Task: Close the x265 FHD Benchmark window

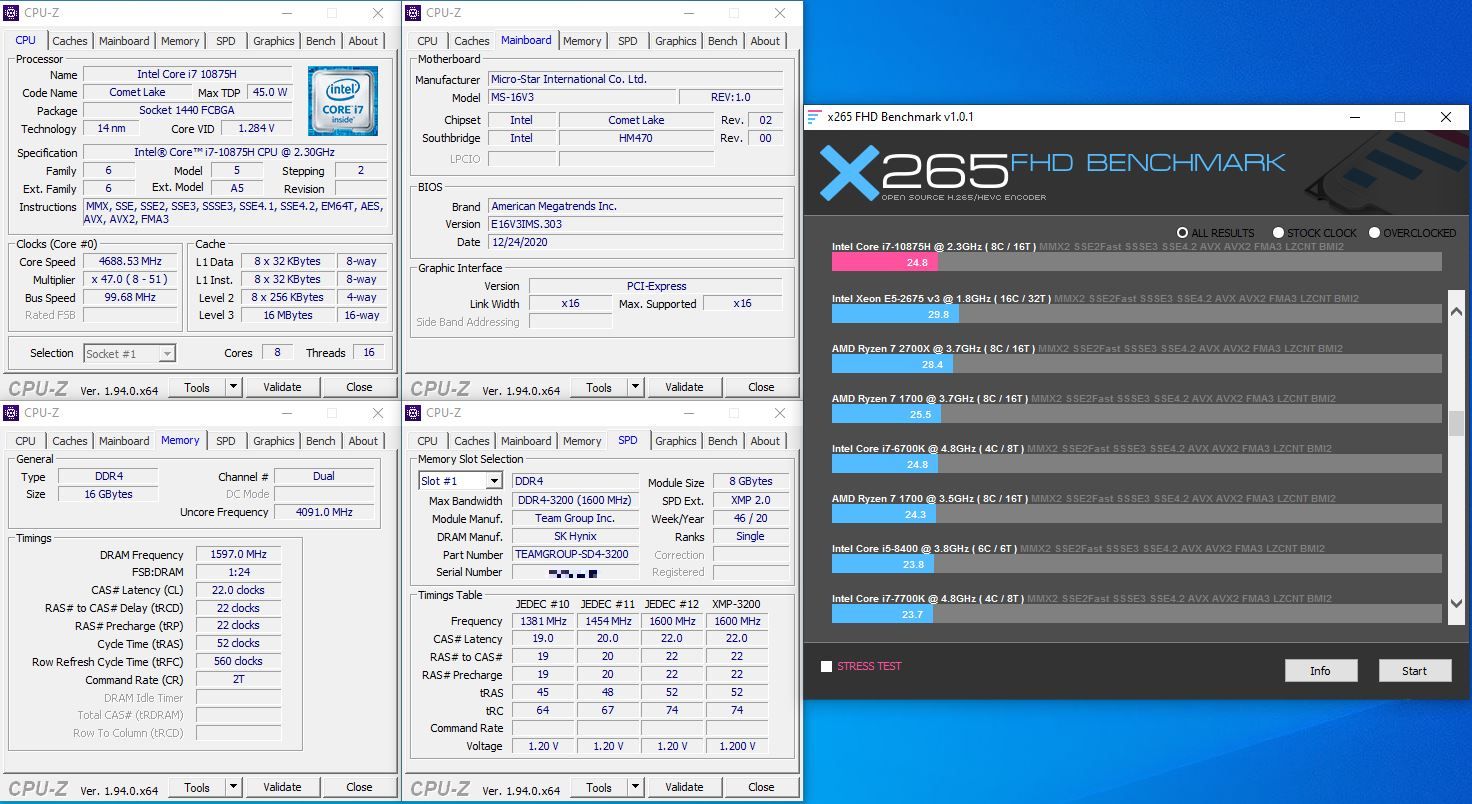Action: pyautogui.click(x=1445, y=117)
